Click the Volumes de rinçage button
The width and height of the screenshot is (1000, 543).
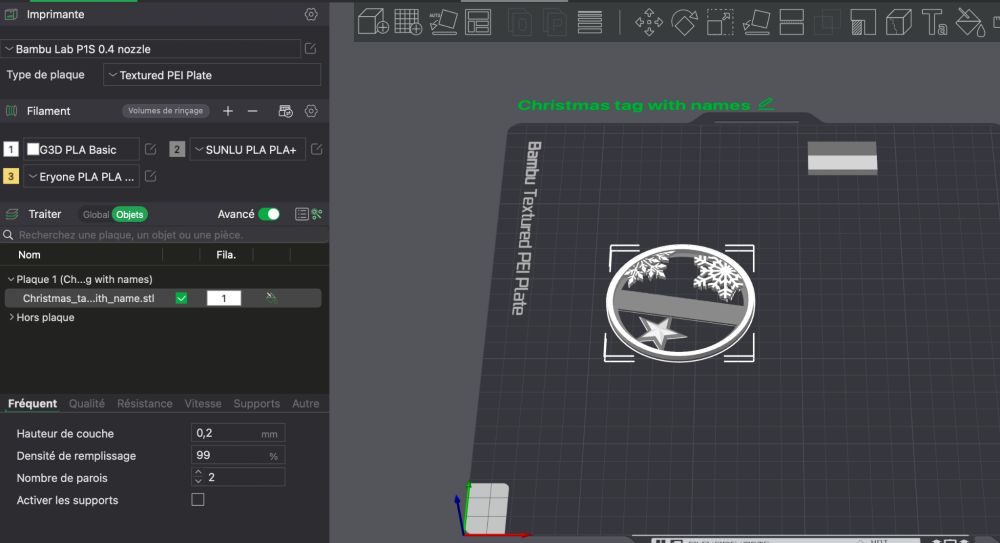(x=165, y=111)
